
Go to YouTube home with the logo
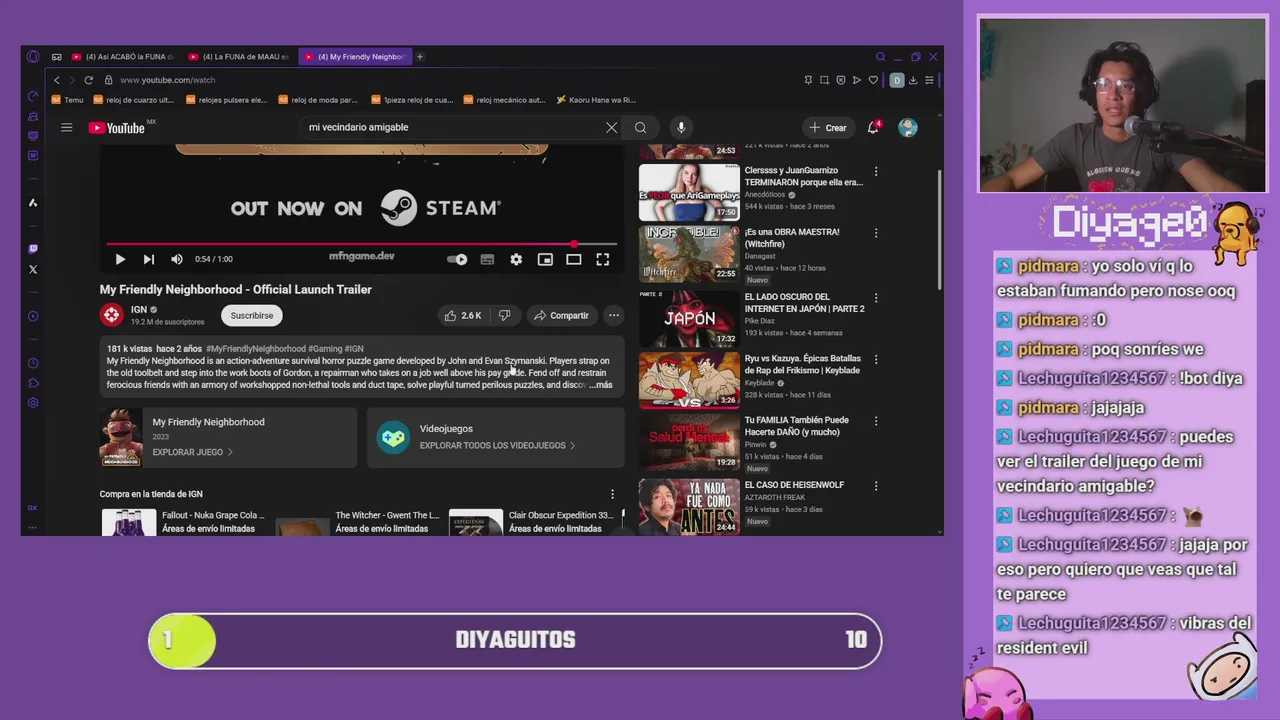pos(117,127)
